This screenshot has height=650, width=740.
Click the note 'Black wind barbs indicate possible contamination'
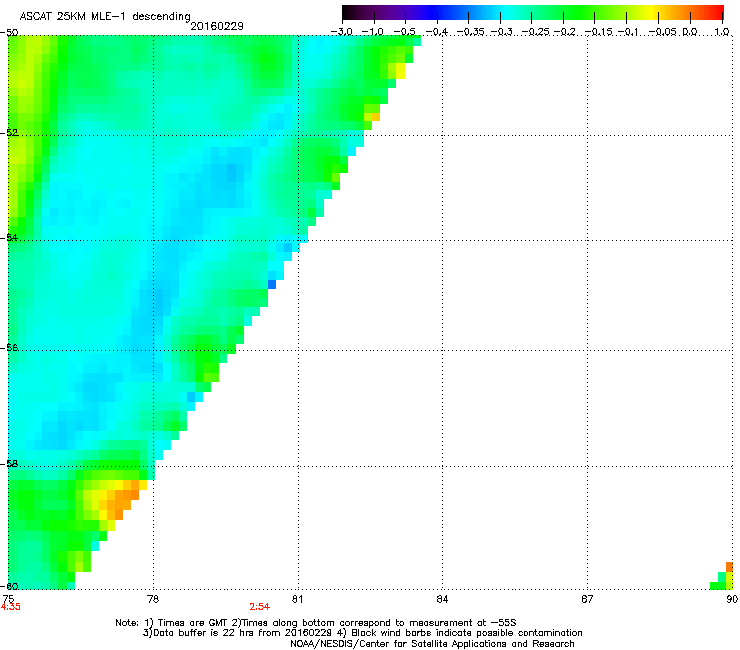467,633
